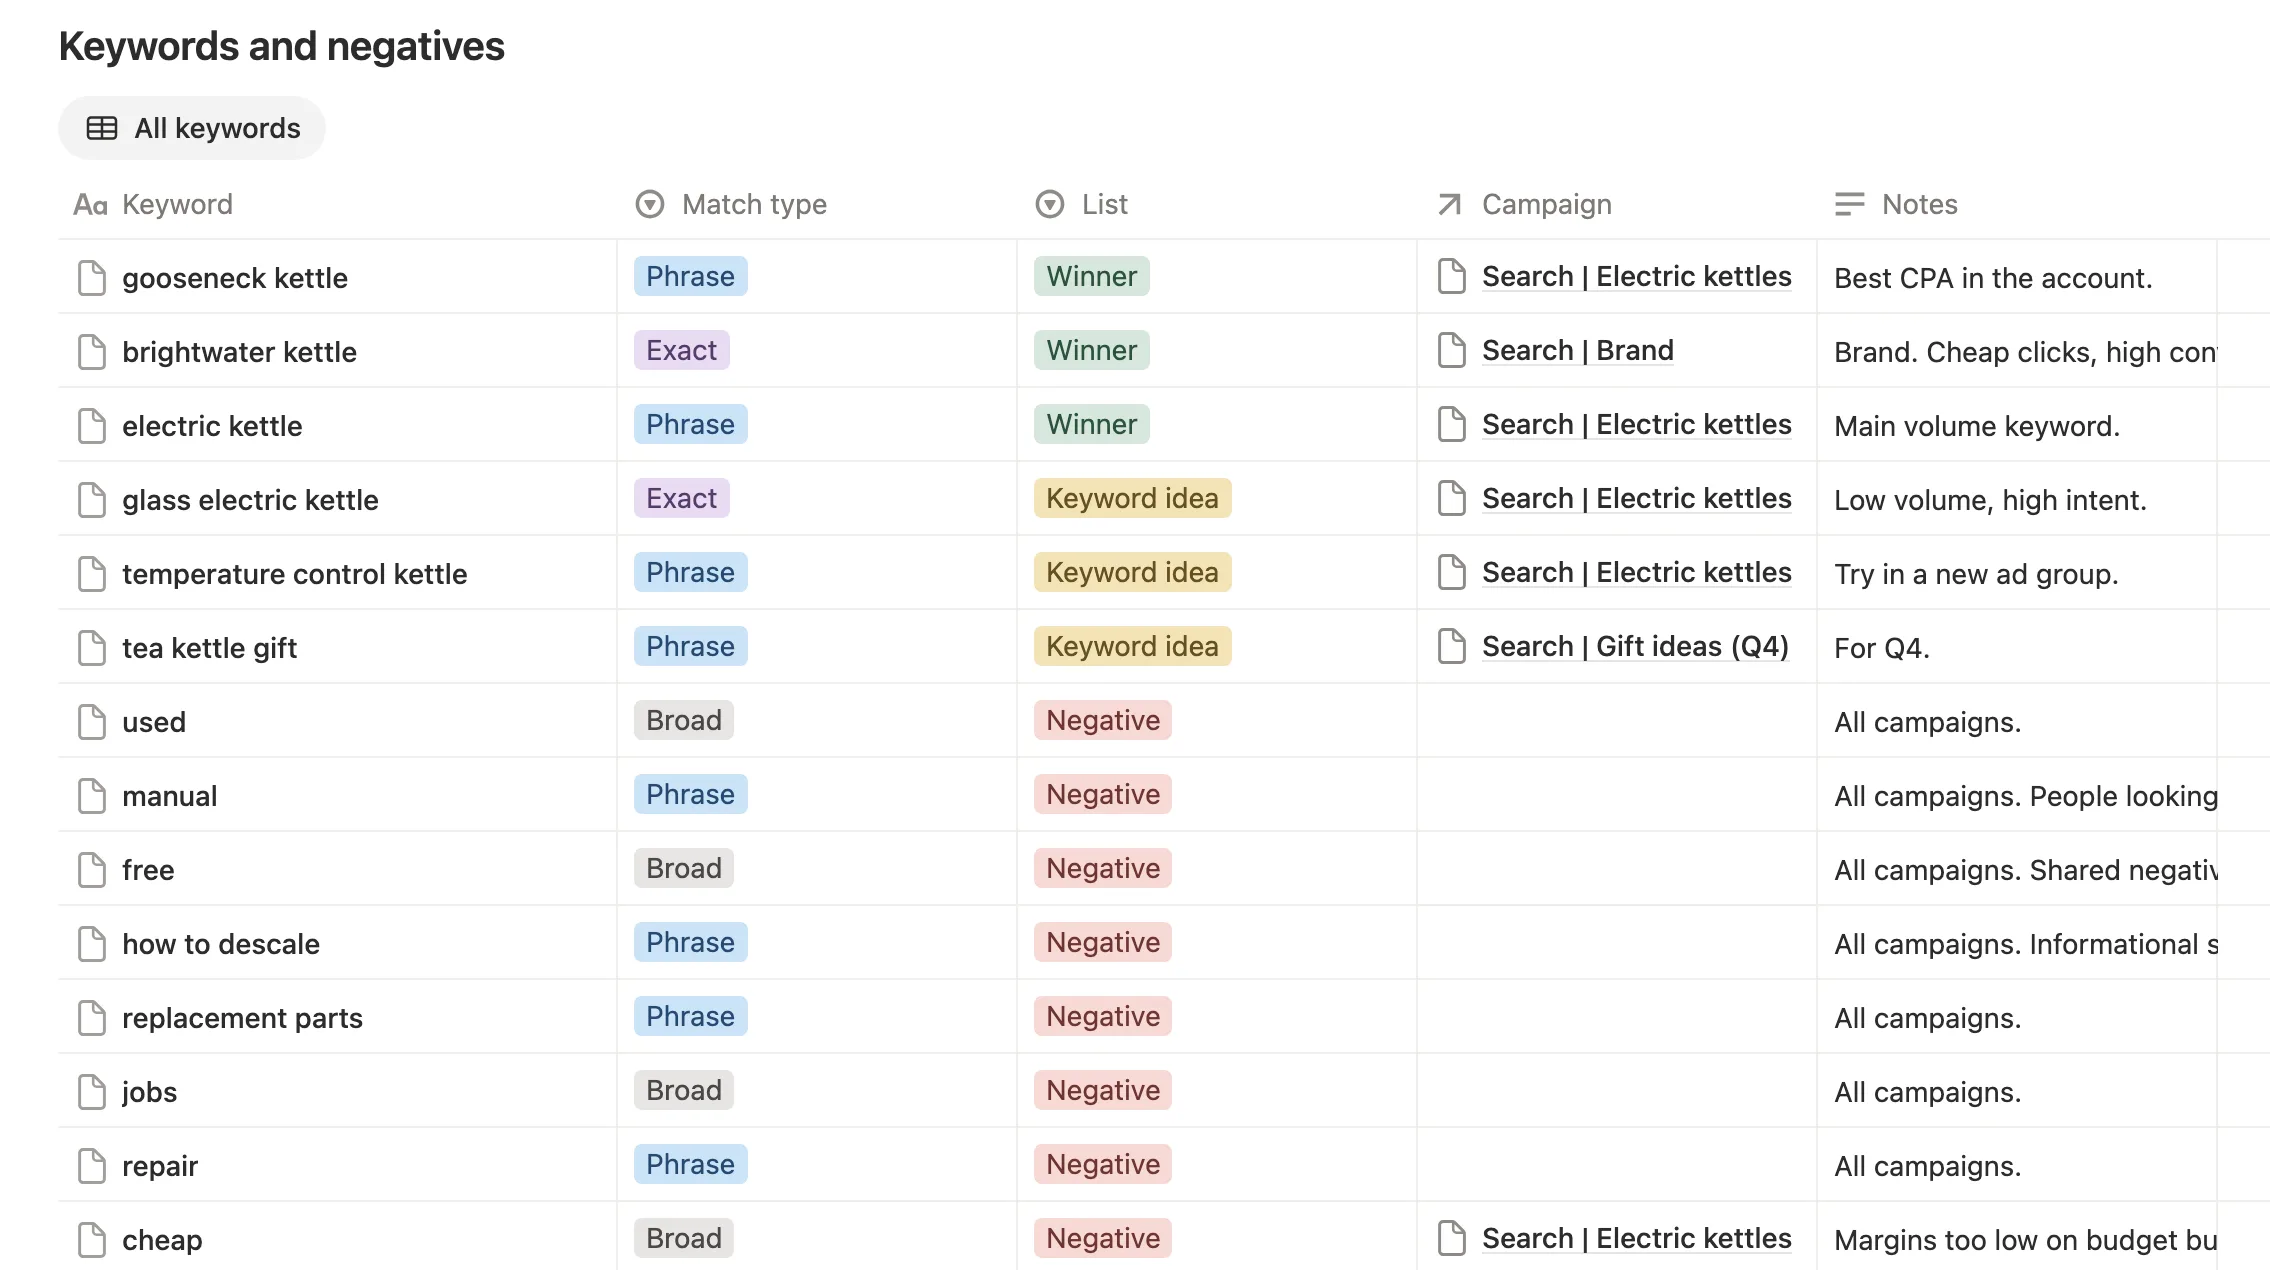This screenshot has width=2270, height=1270.
Task: Click the 'Best CPA in the account.' note
Action: (1992, 278)
